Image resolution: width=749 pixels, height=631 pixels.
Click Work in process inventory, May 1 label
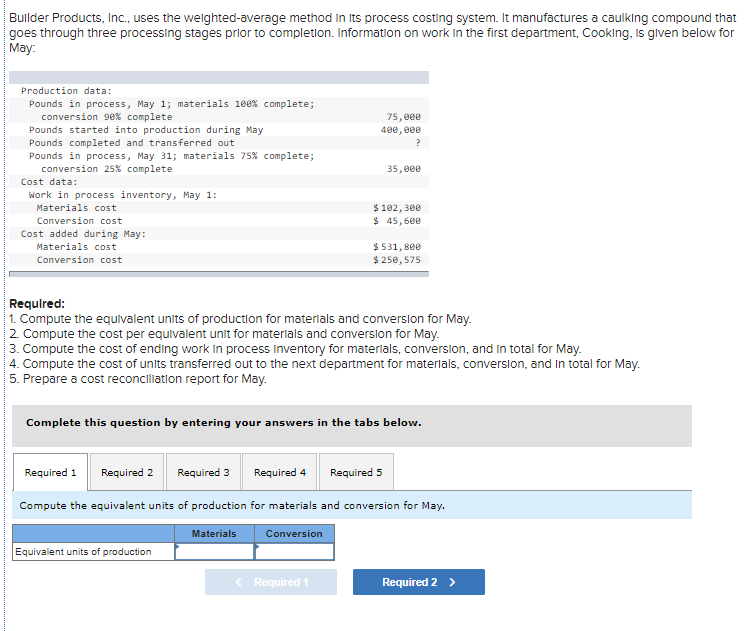pos(123,194)
